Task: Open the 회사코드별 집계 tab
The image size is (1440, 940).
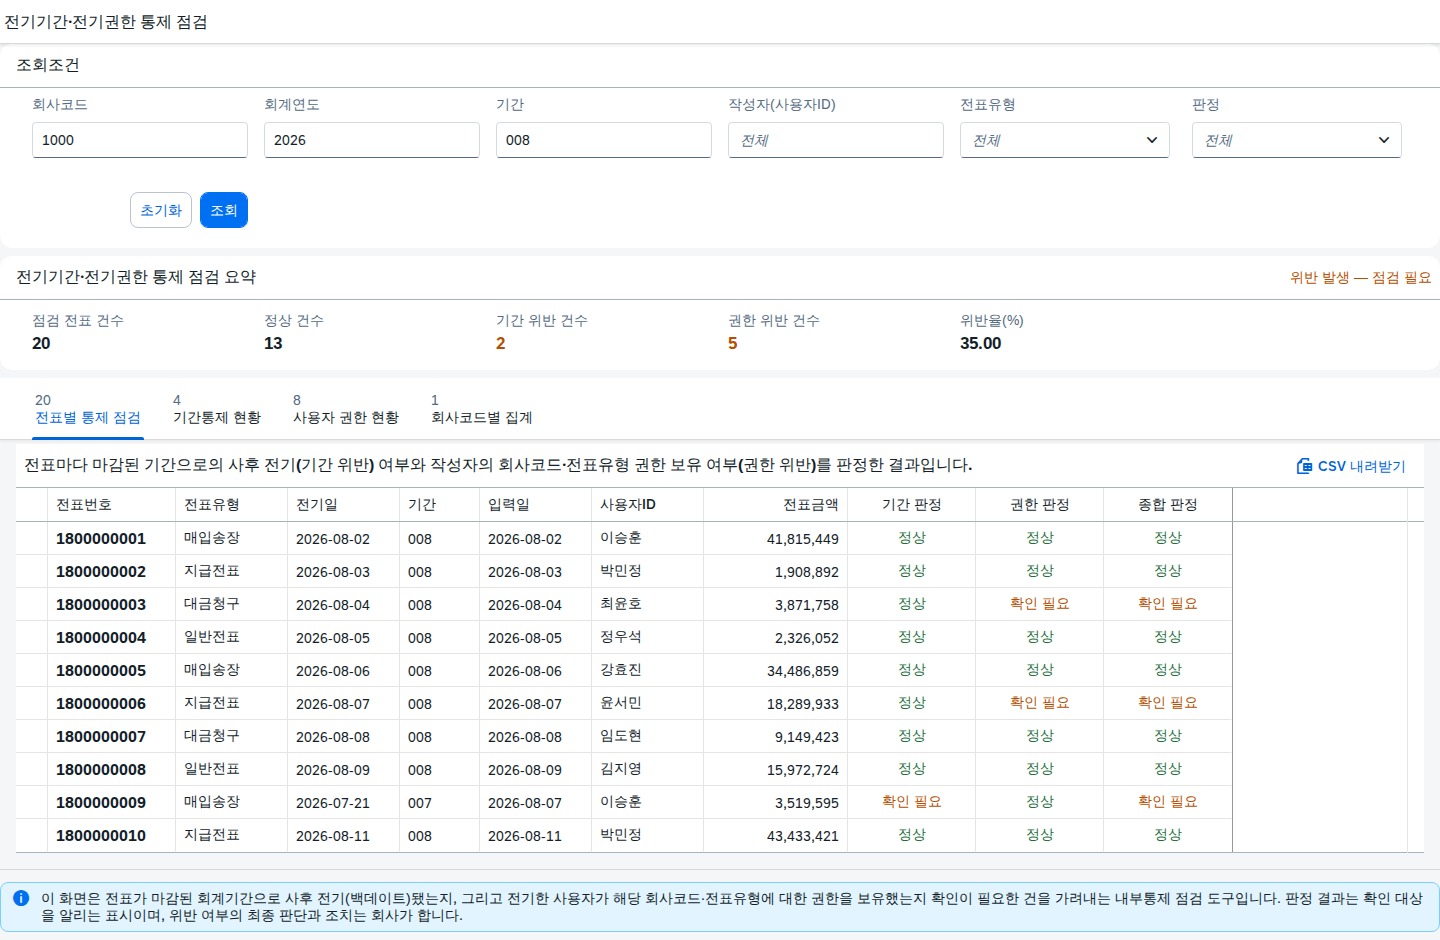Action: coord(481,409)
